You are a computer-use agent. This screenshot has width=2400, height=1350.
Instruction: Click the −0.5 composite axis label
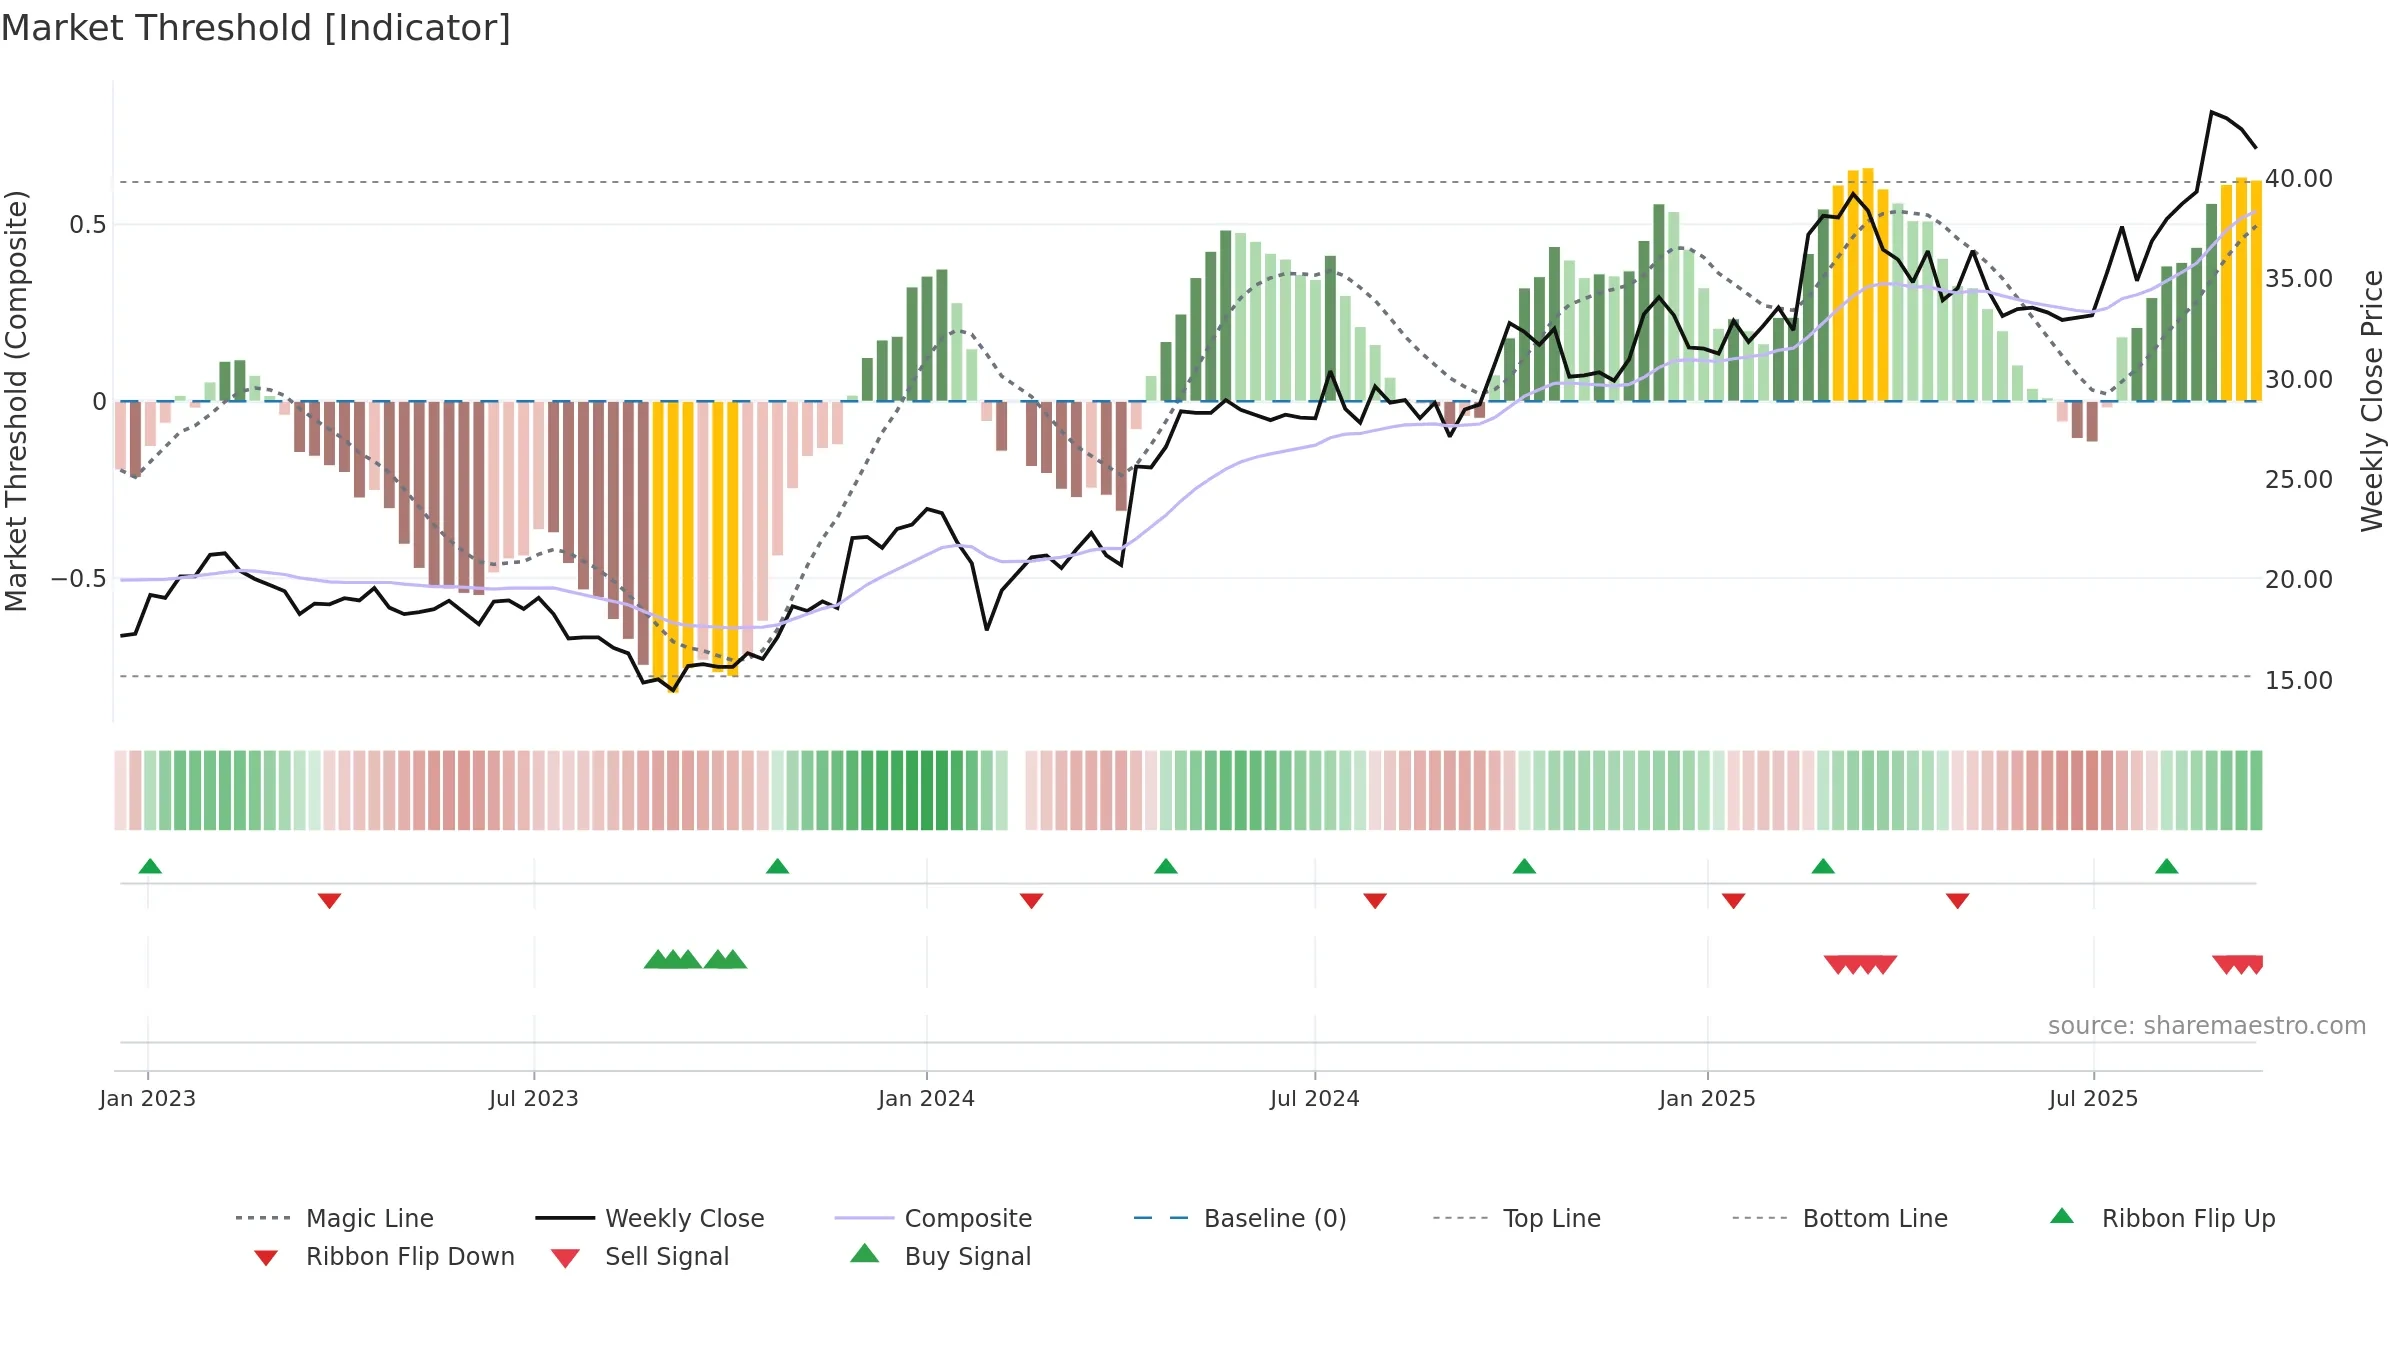click(x=79, y=579)
